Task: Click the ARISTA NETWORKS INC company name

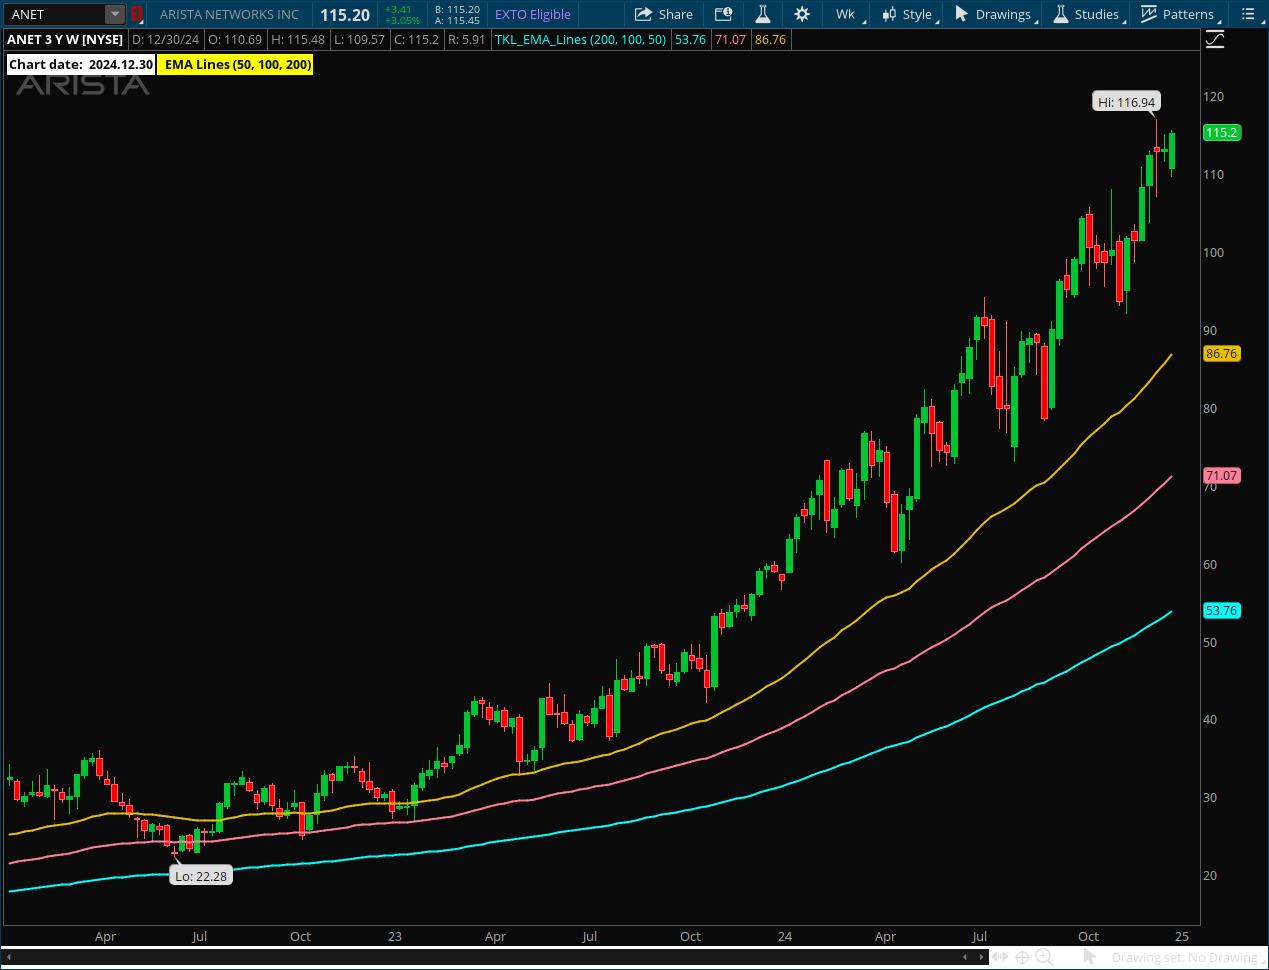Action: [230, 14]
